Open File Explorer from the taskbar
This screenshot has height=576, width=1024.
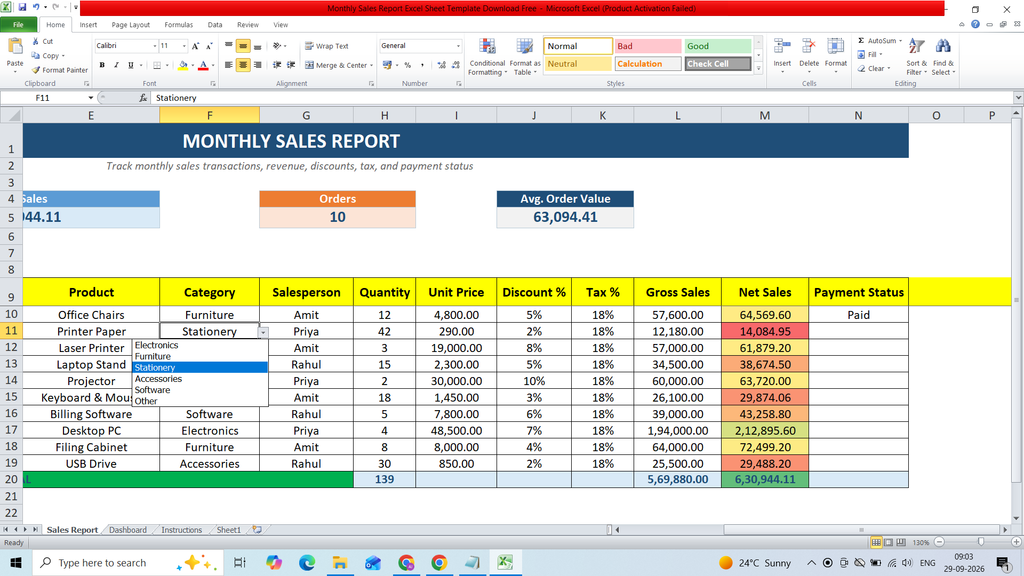tap(340, 562)
